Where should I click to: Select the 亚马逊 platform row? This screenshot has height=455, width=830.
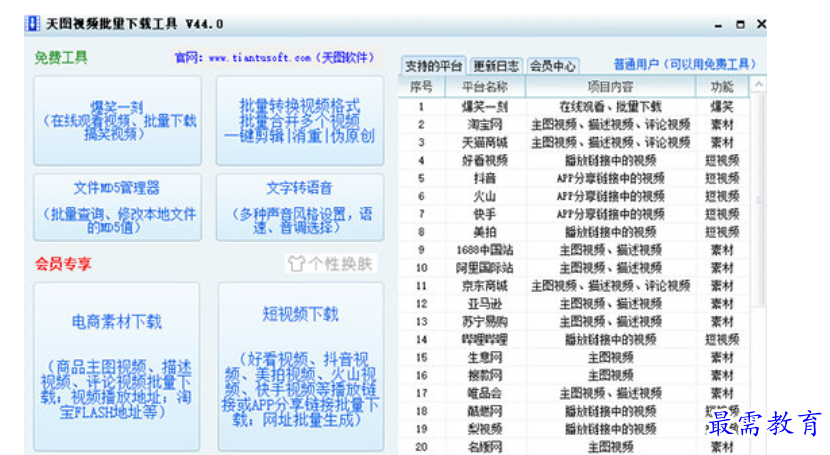[574, 304]
